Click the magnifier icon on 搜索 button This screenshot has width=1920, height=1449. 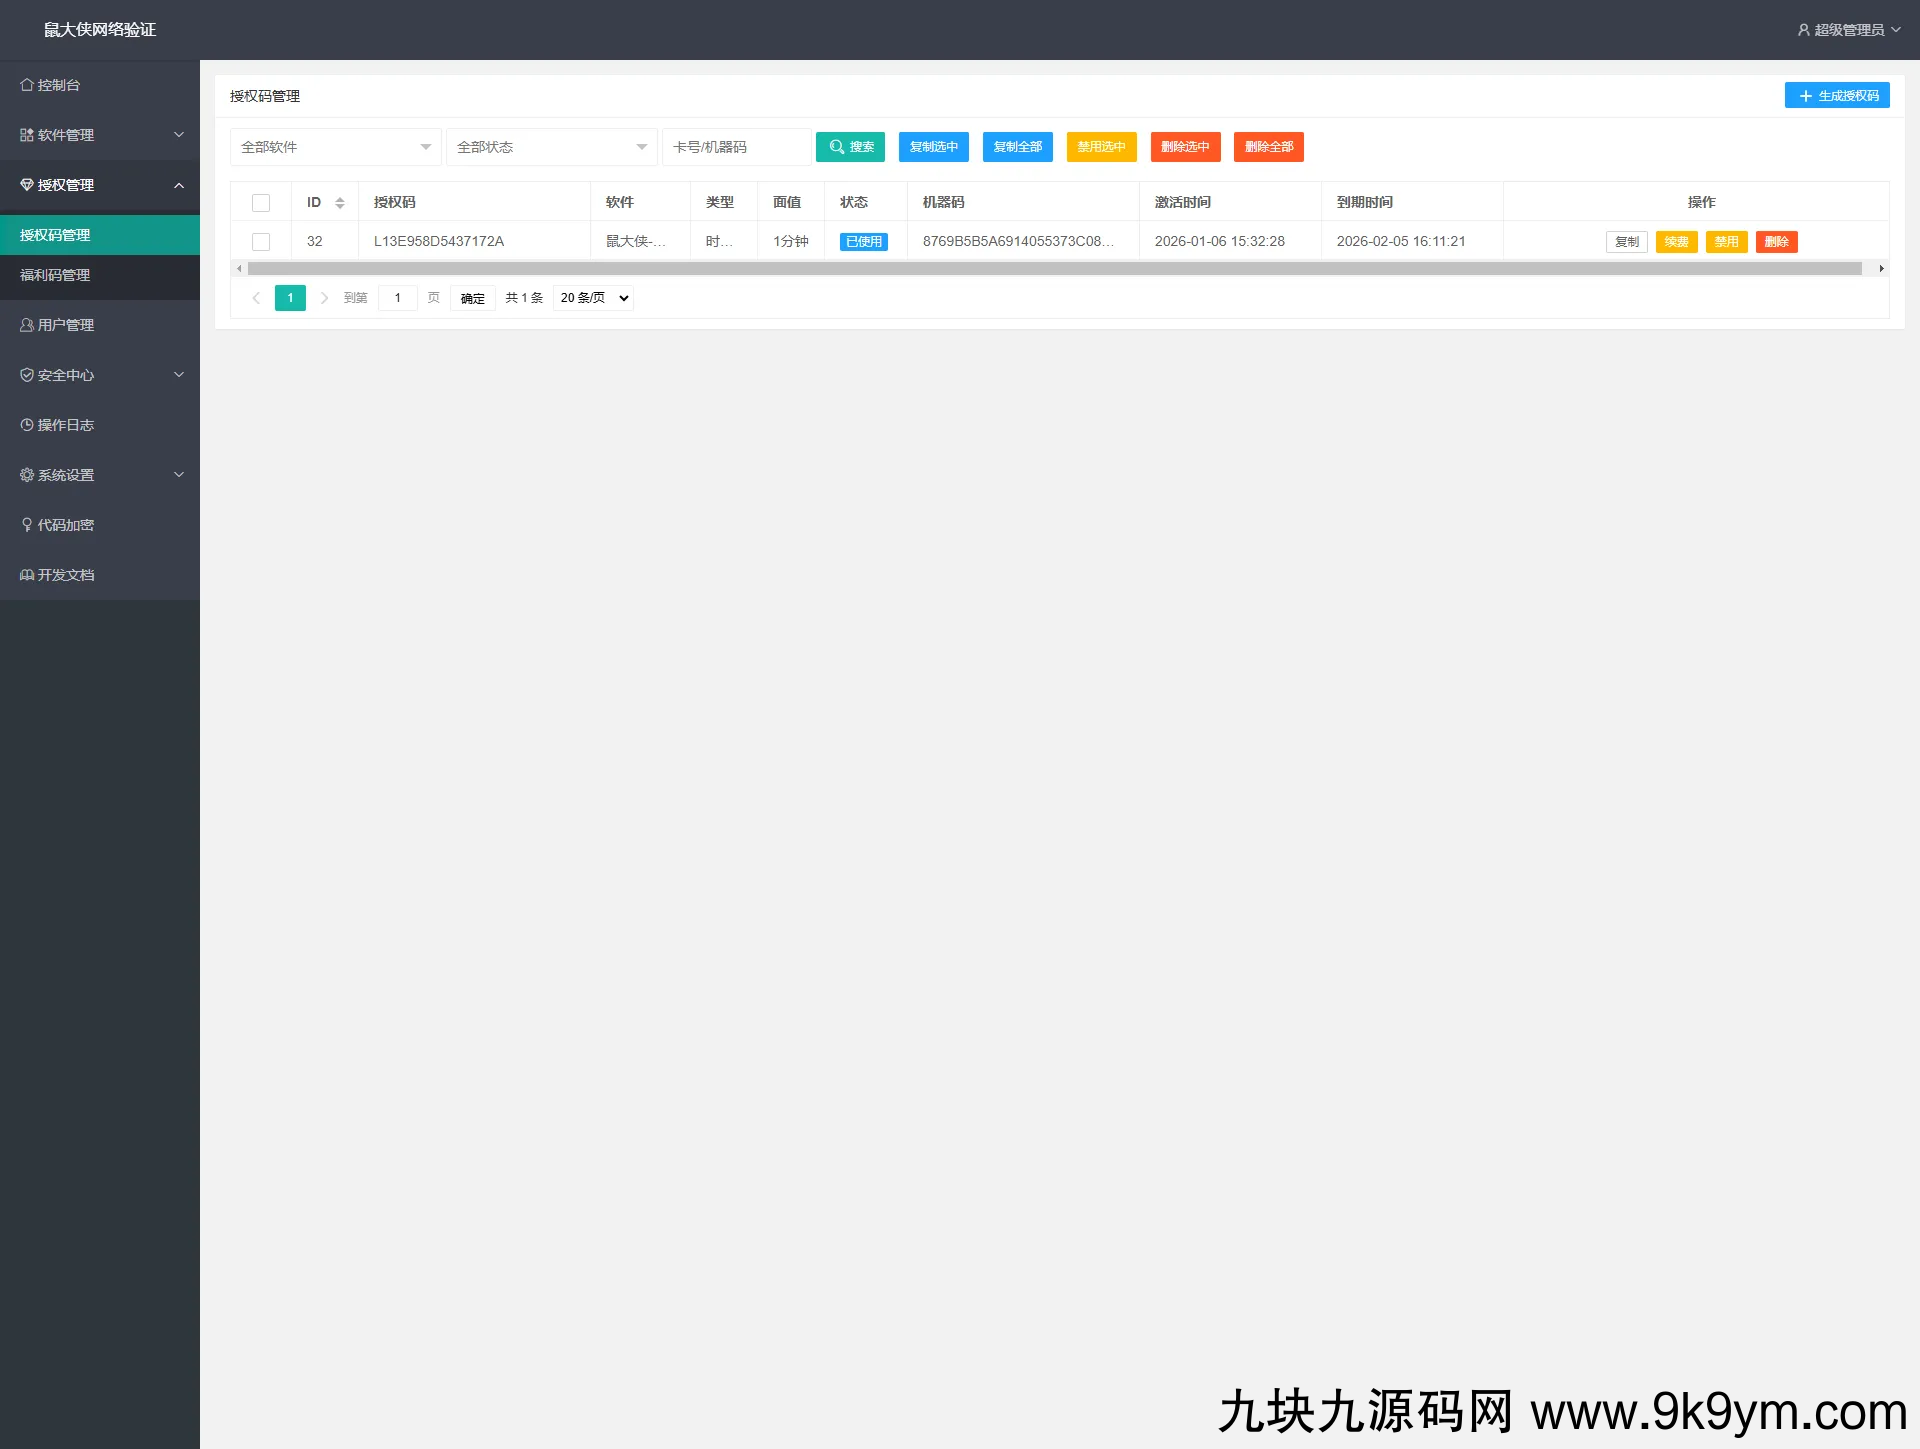point(836,147)
